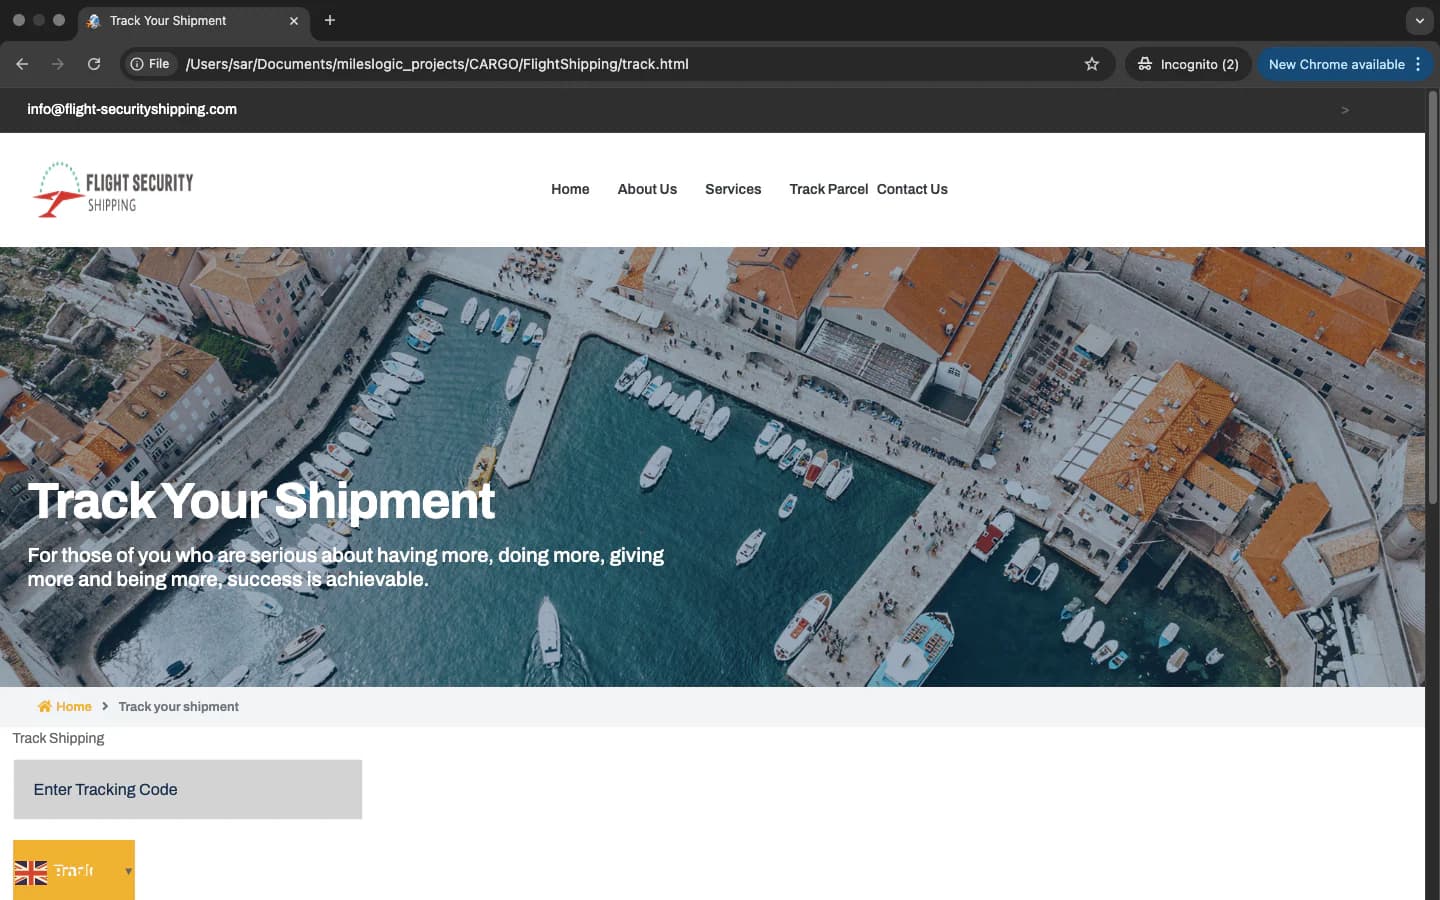Expand the tab search chevron
This screenshot has height=900, width=1440.
(1419, 20)
